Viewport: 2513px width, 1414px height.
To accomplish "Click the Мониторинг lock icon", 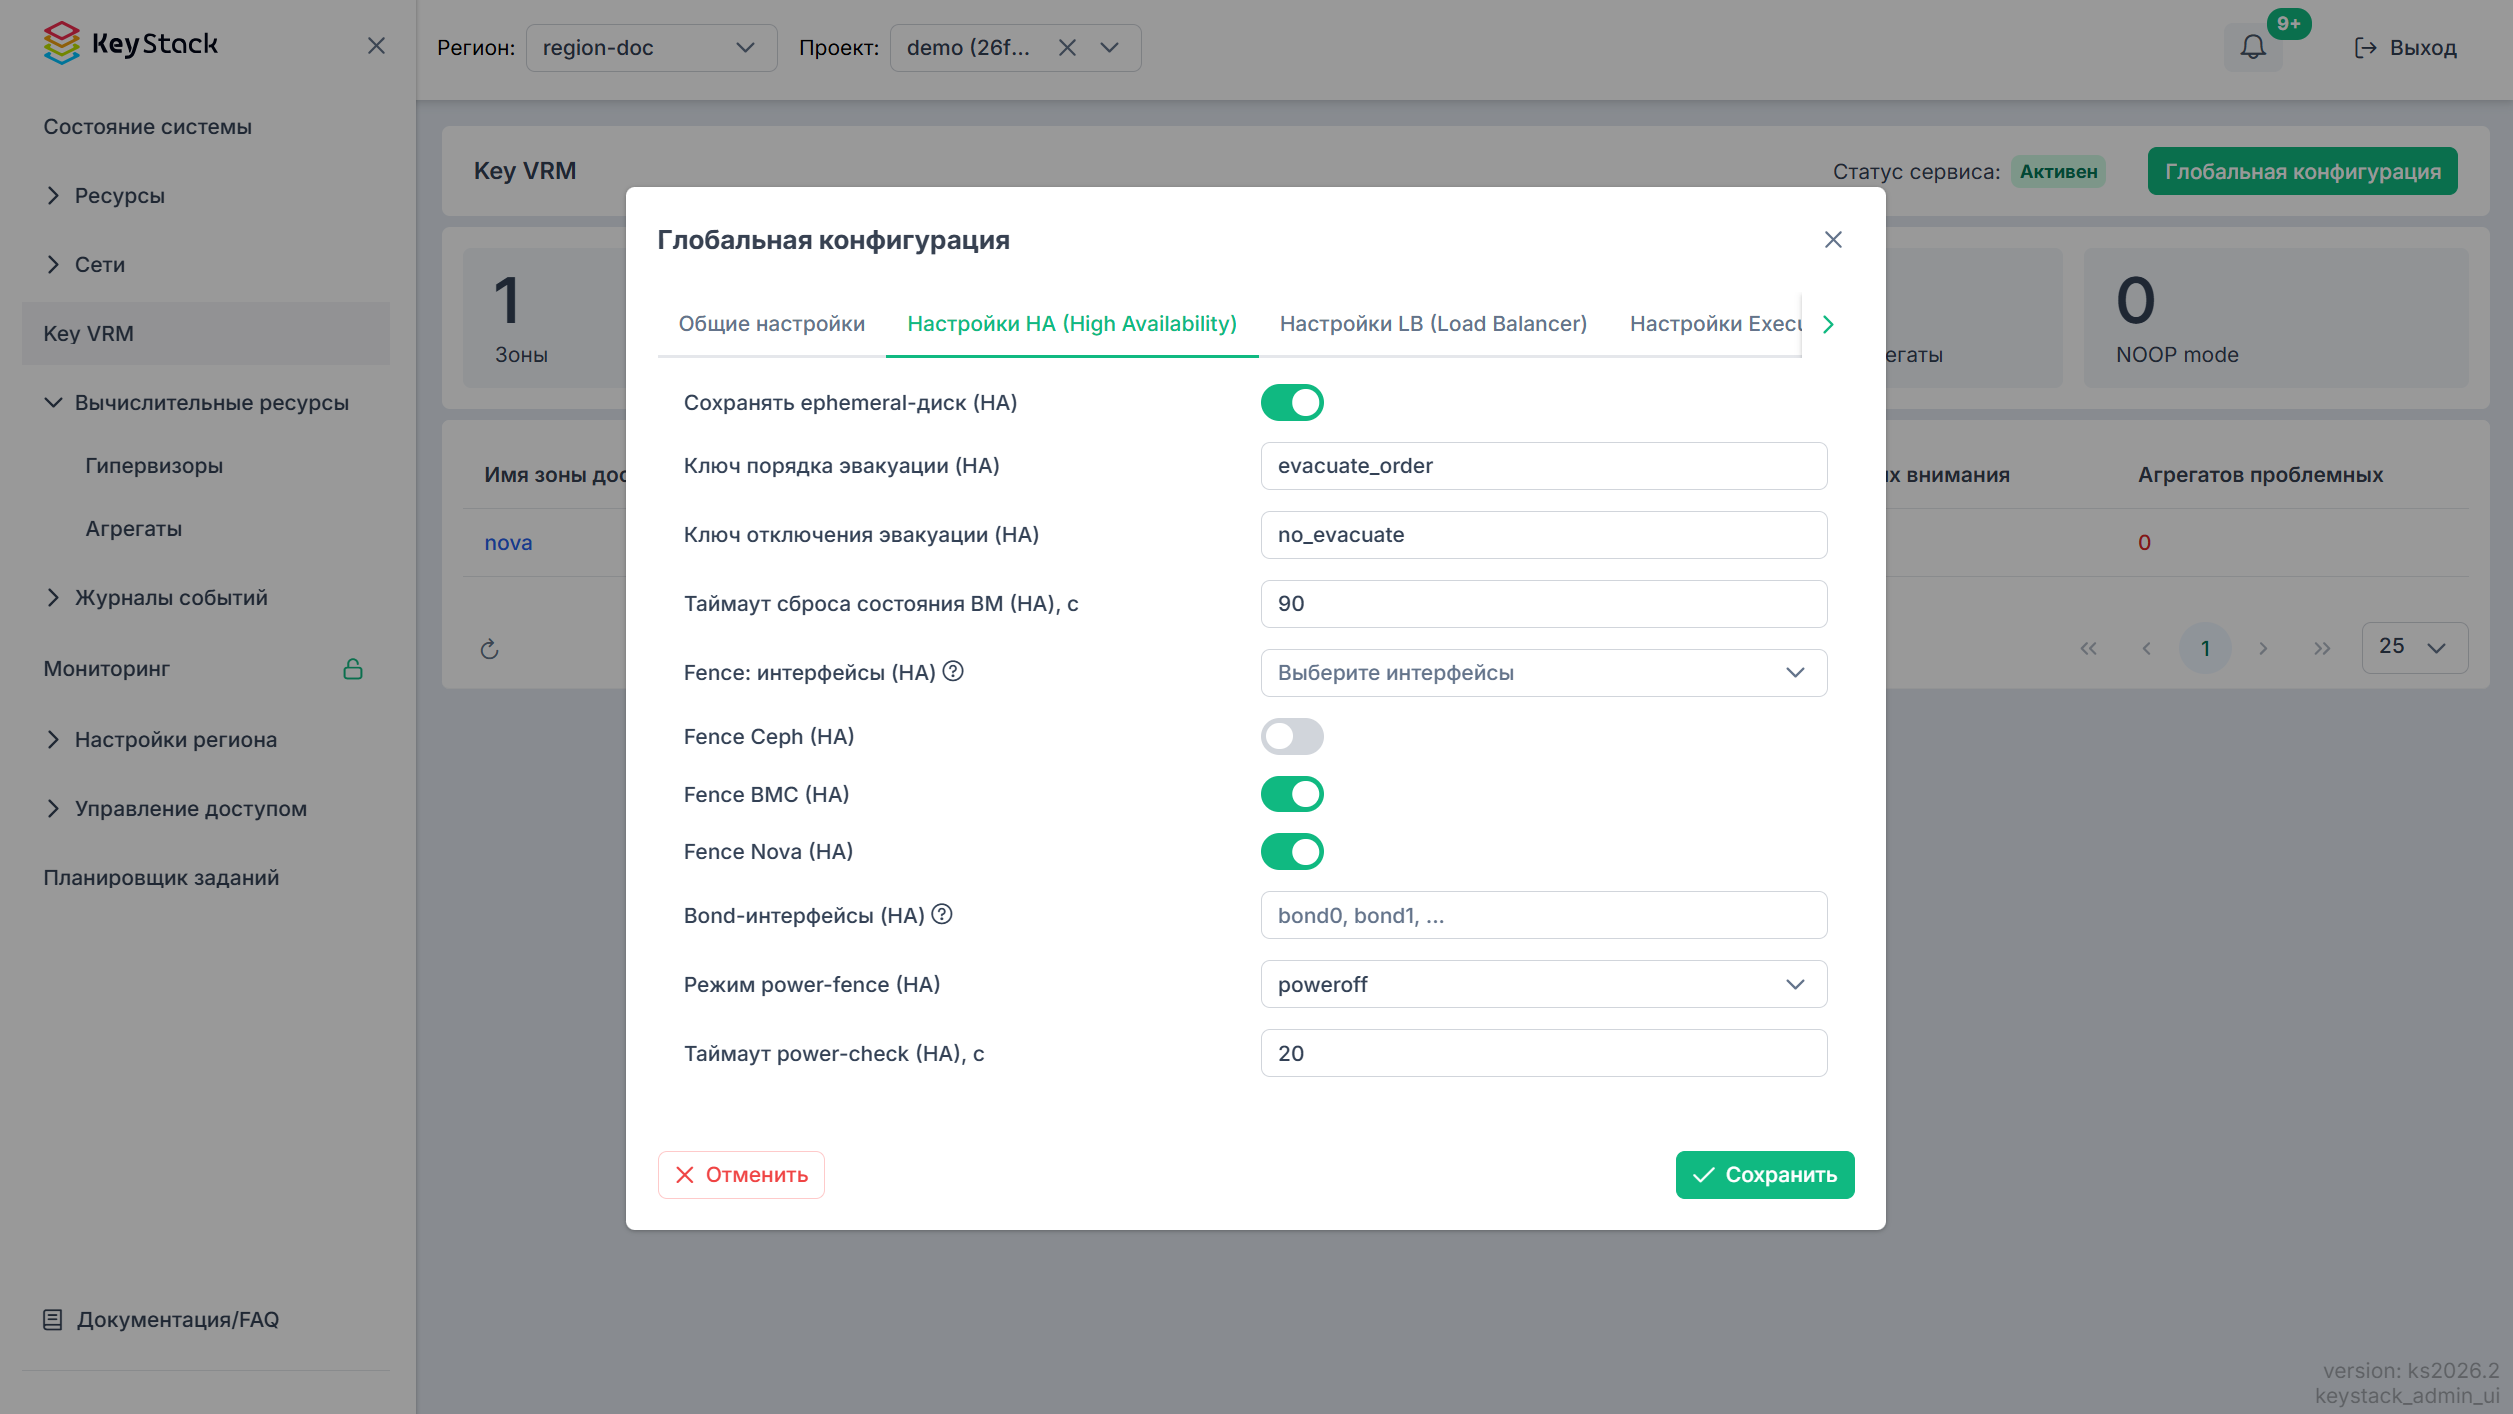I will pyautogui.click(x=353, y=669).
